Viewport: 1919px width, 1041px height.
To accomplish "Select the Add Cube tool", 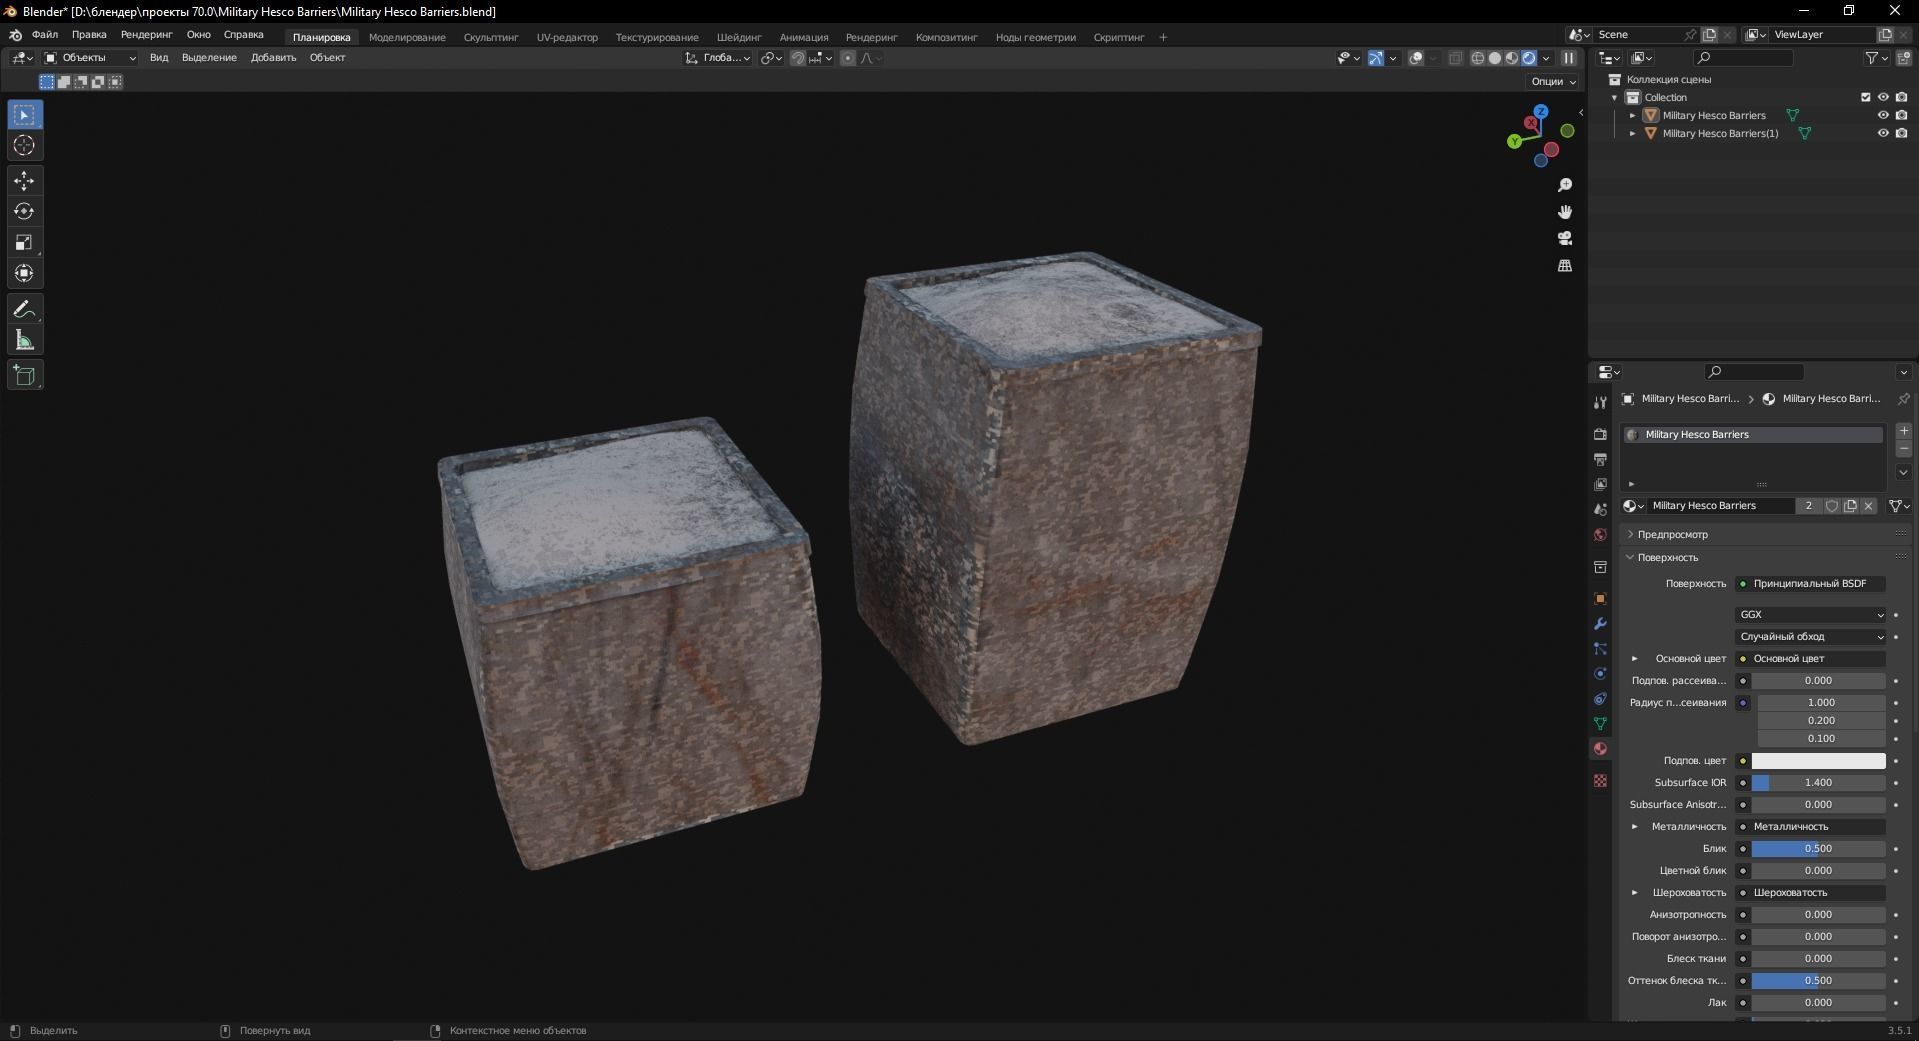I will coord(24,376).
